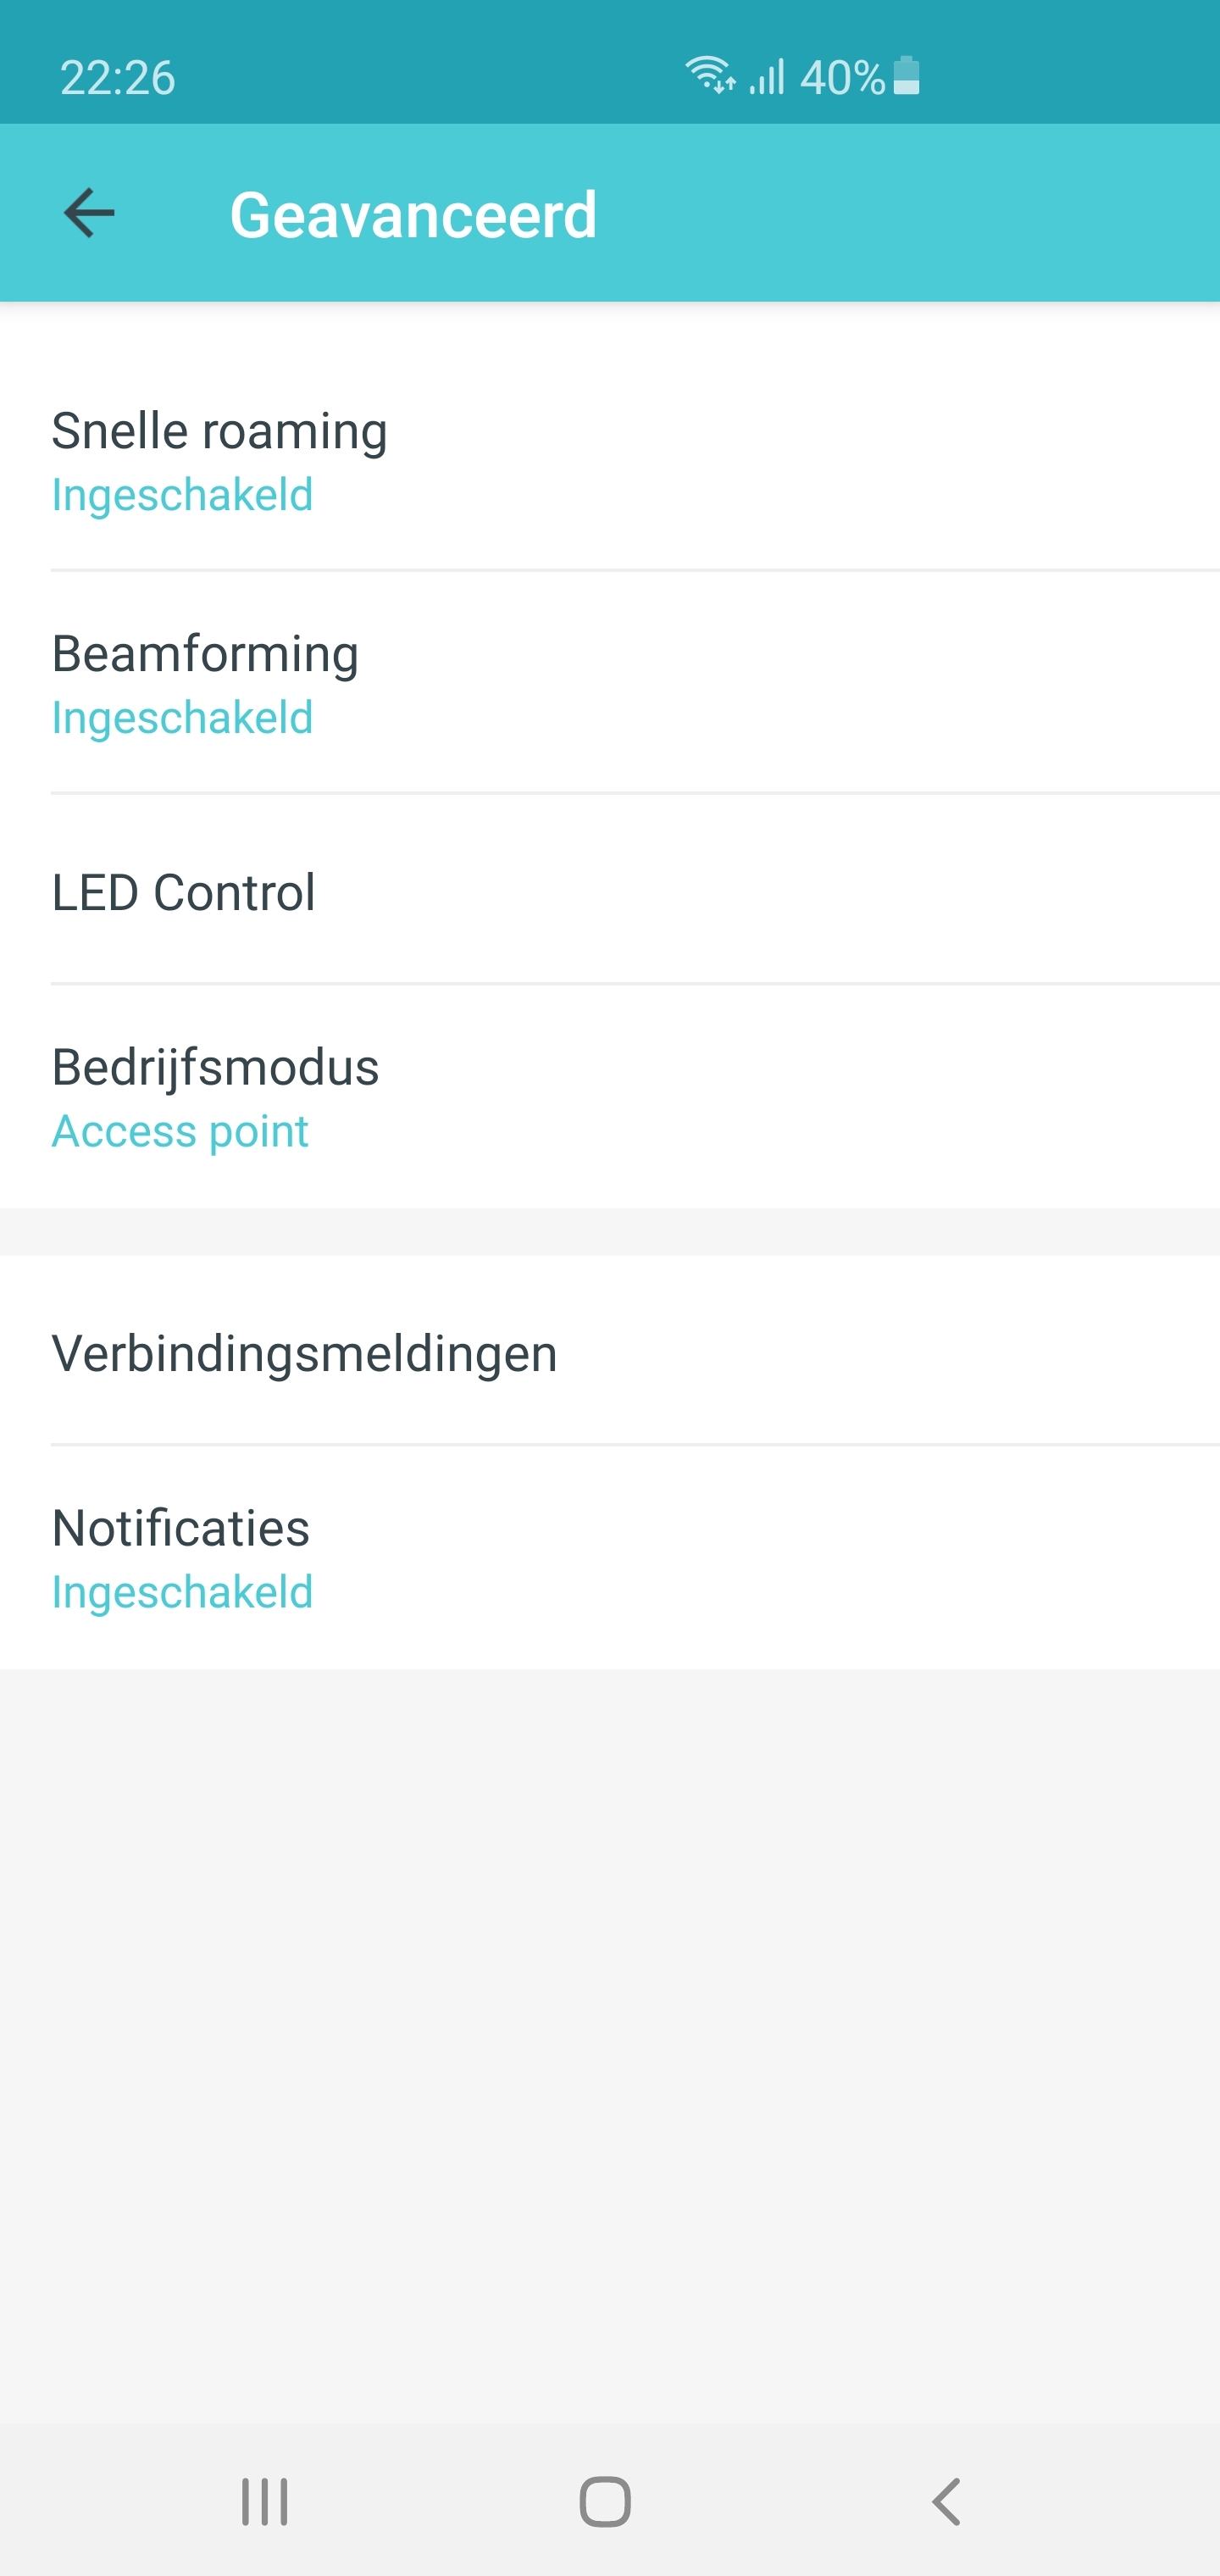Tap the mobile signal strength icon
Viewport: 1220px width, 2576px height.
(x=767, y=76)
